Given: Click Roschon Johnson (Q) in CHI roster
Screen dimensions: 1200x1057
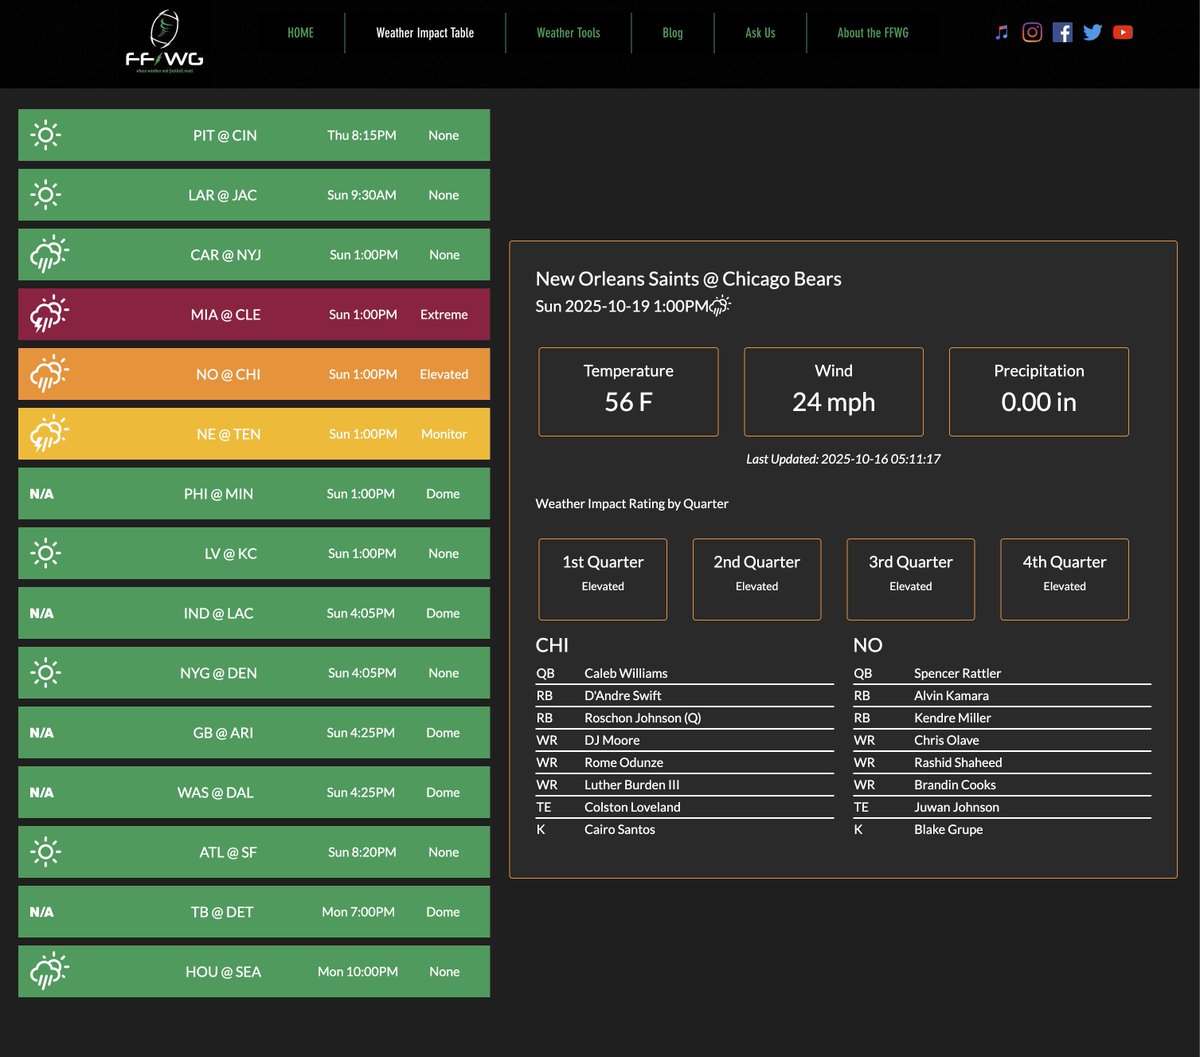Looking at the screenshot, I should (643, 718).
